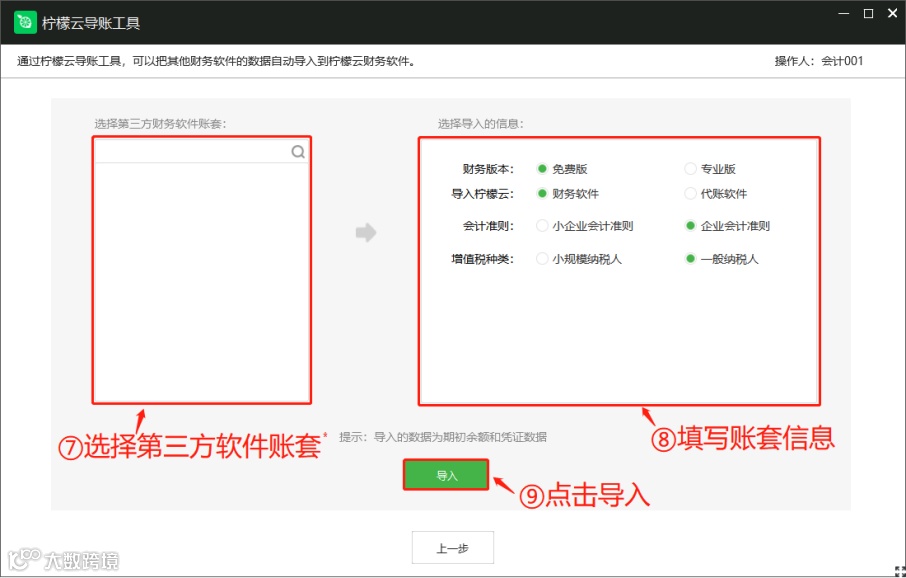Click the search magnifier icon in account box
The width and height of the screenshot is (906, 578).
(298, 151)
